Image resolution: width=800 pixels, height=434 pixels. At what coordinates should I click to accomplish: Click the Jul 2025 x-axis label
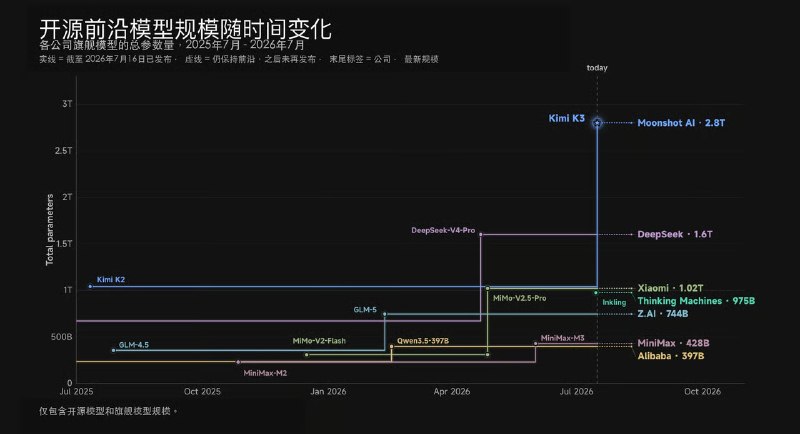point(77,392)
